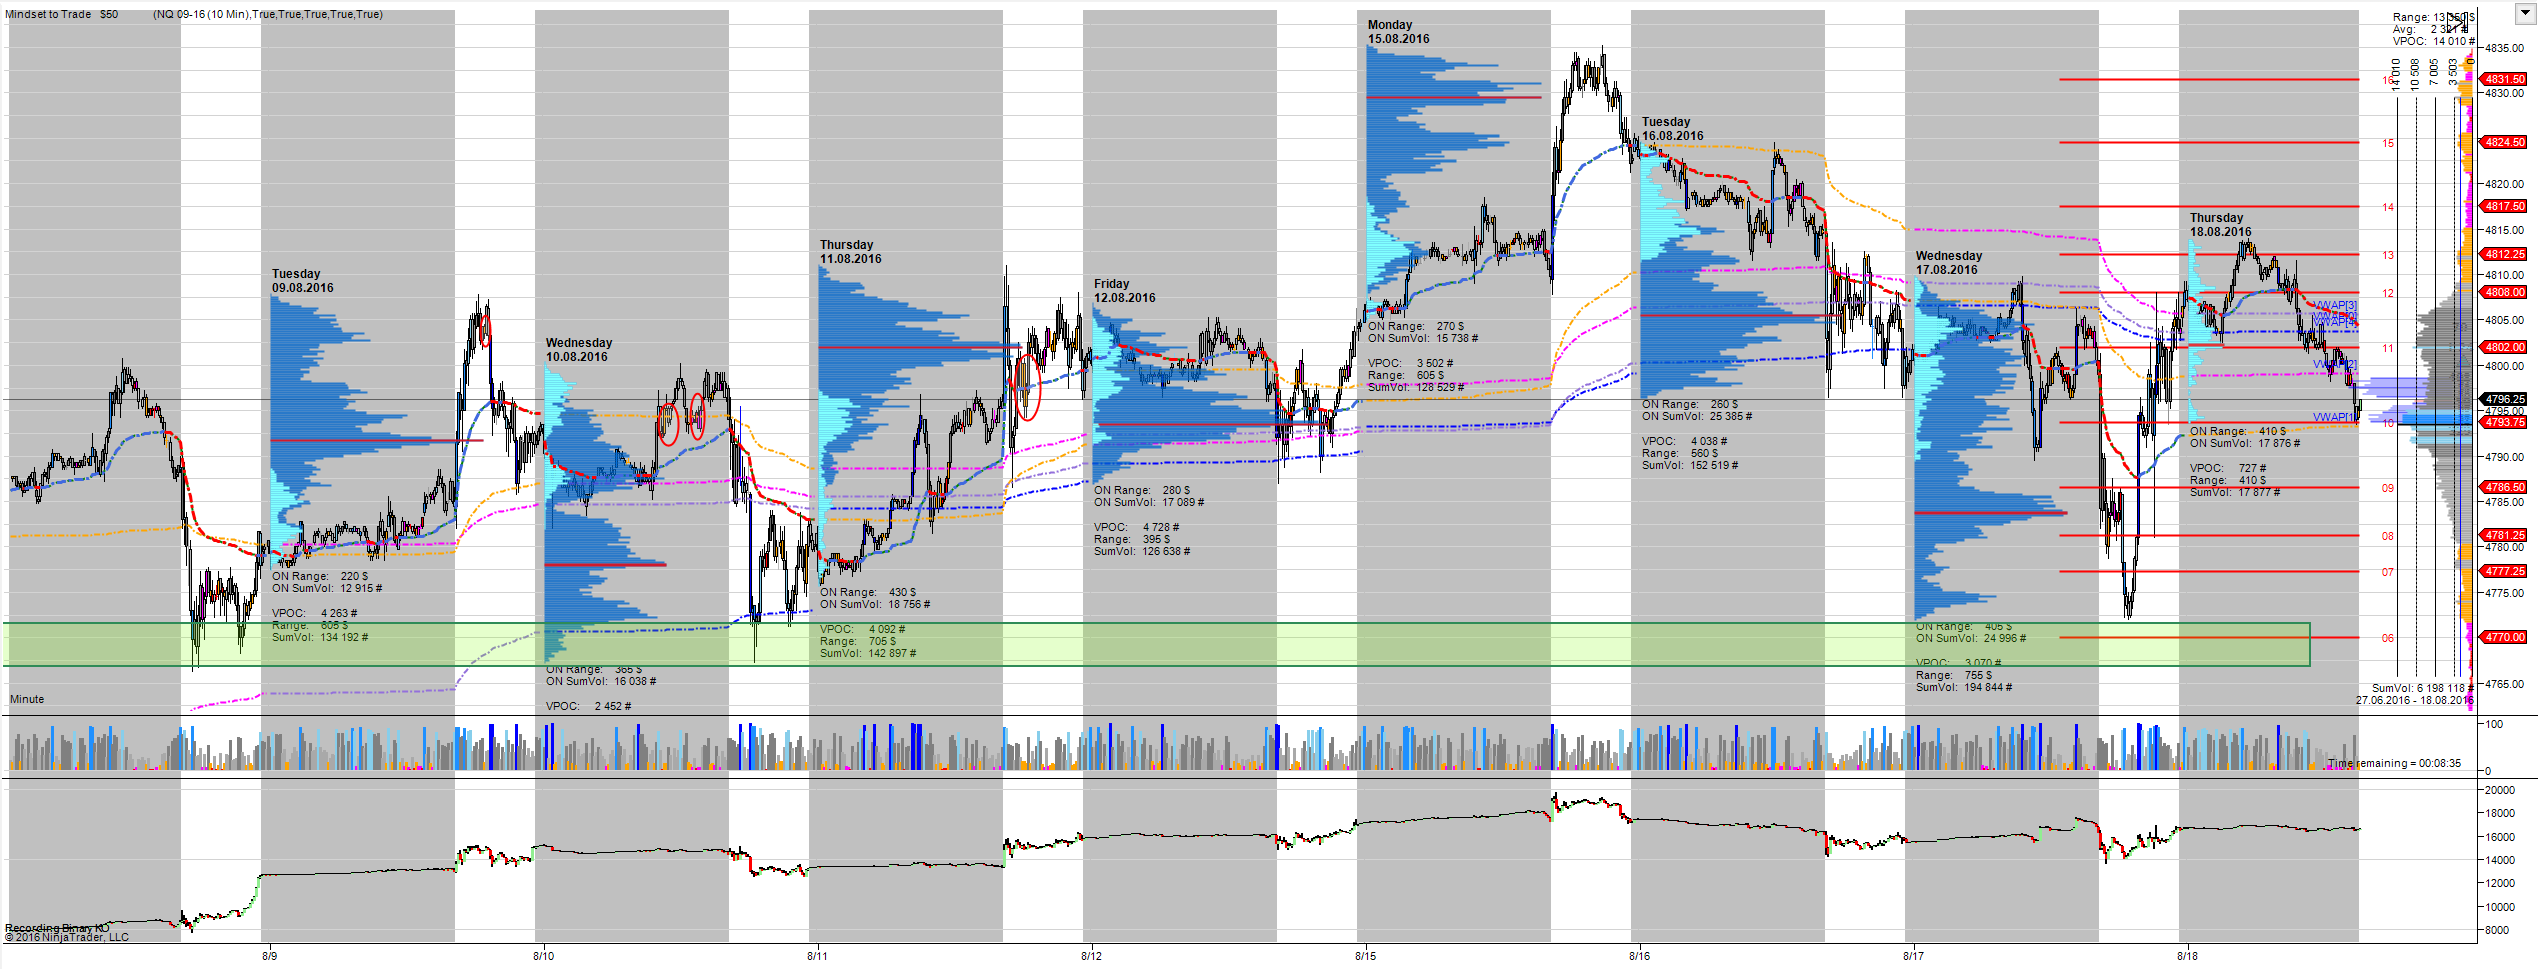Click the 8/17 date label on time axis

pyautogui.click(x=1914, y=956)
